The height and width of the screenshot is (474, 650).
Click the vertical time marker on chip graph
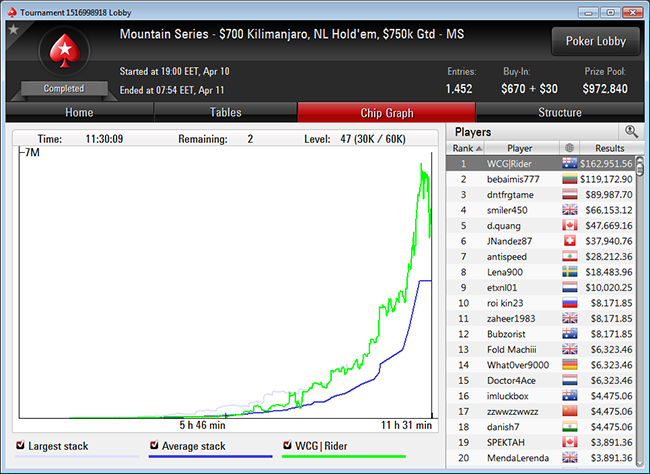tap(432, 285)
